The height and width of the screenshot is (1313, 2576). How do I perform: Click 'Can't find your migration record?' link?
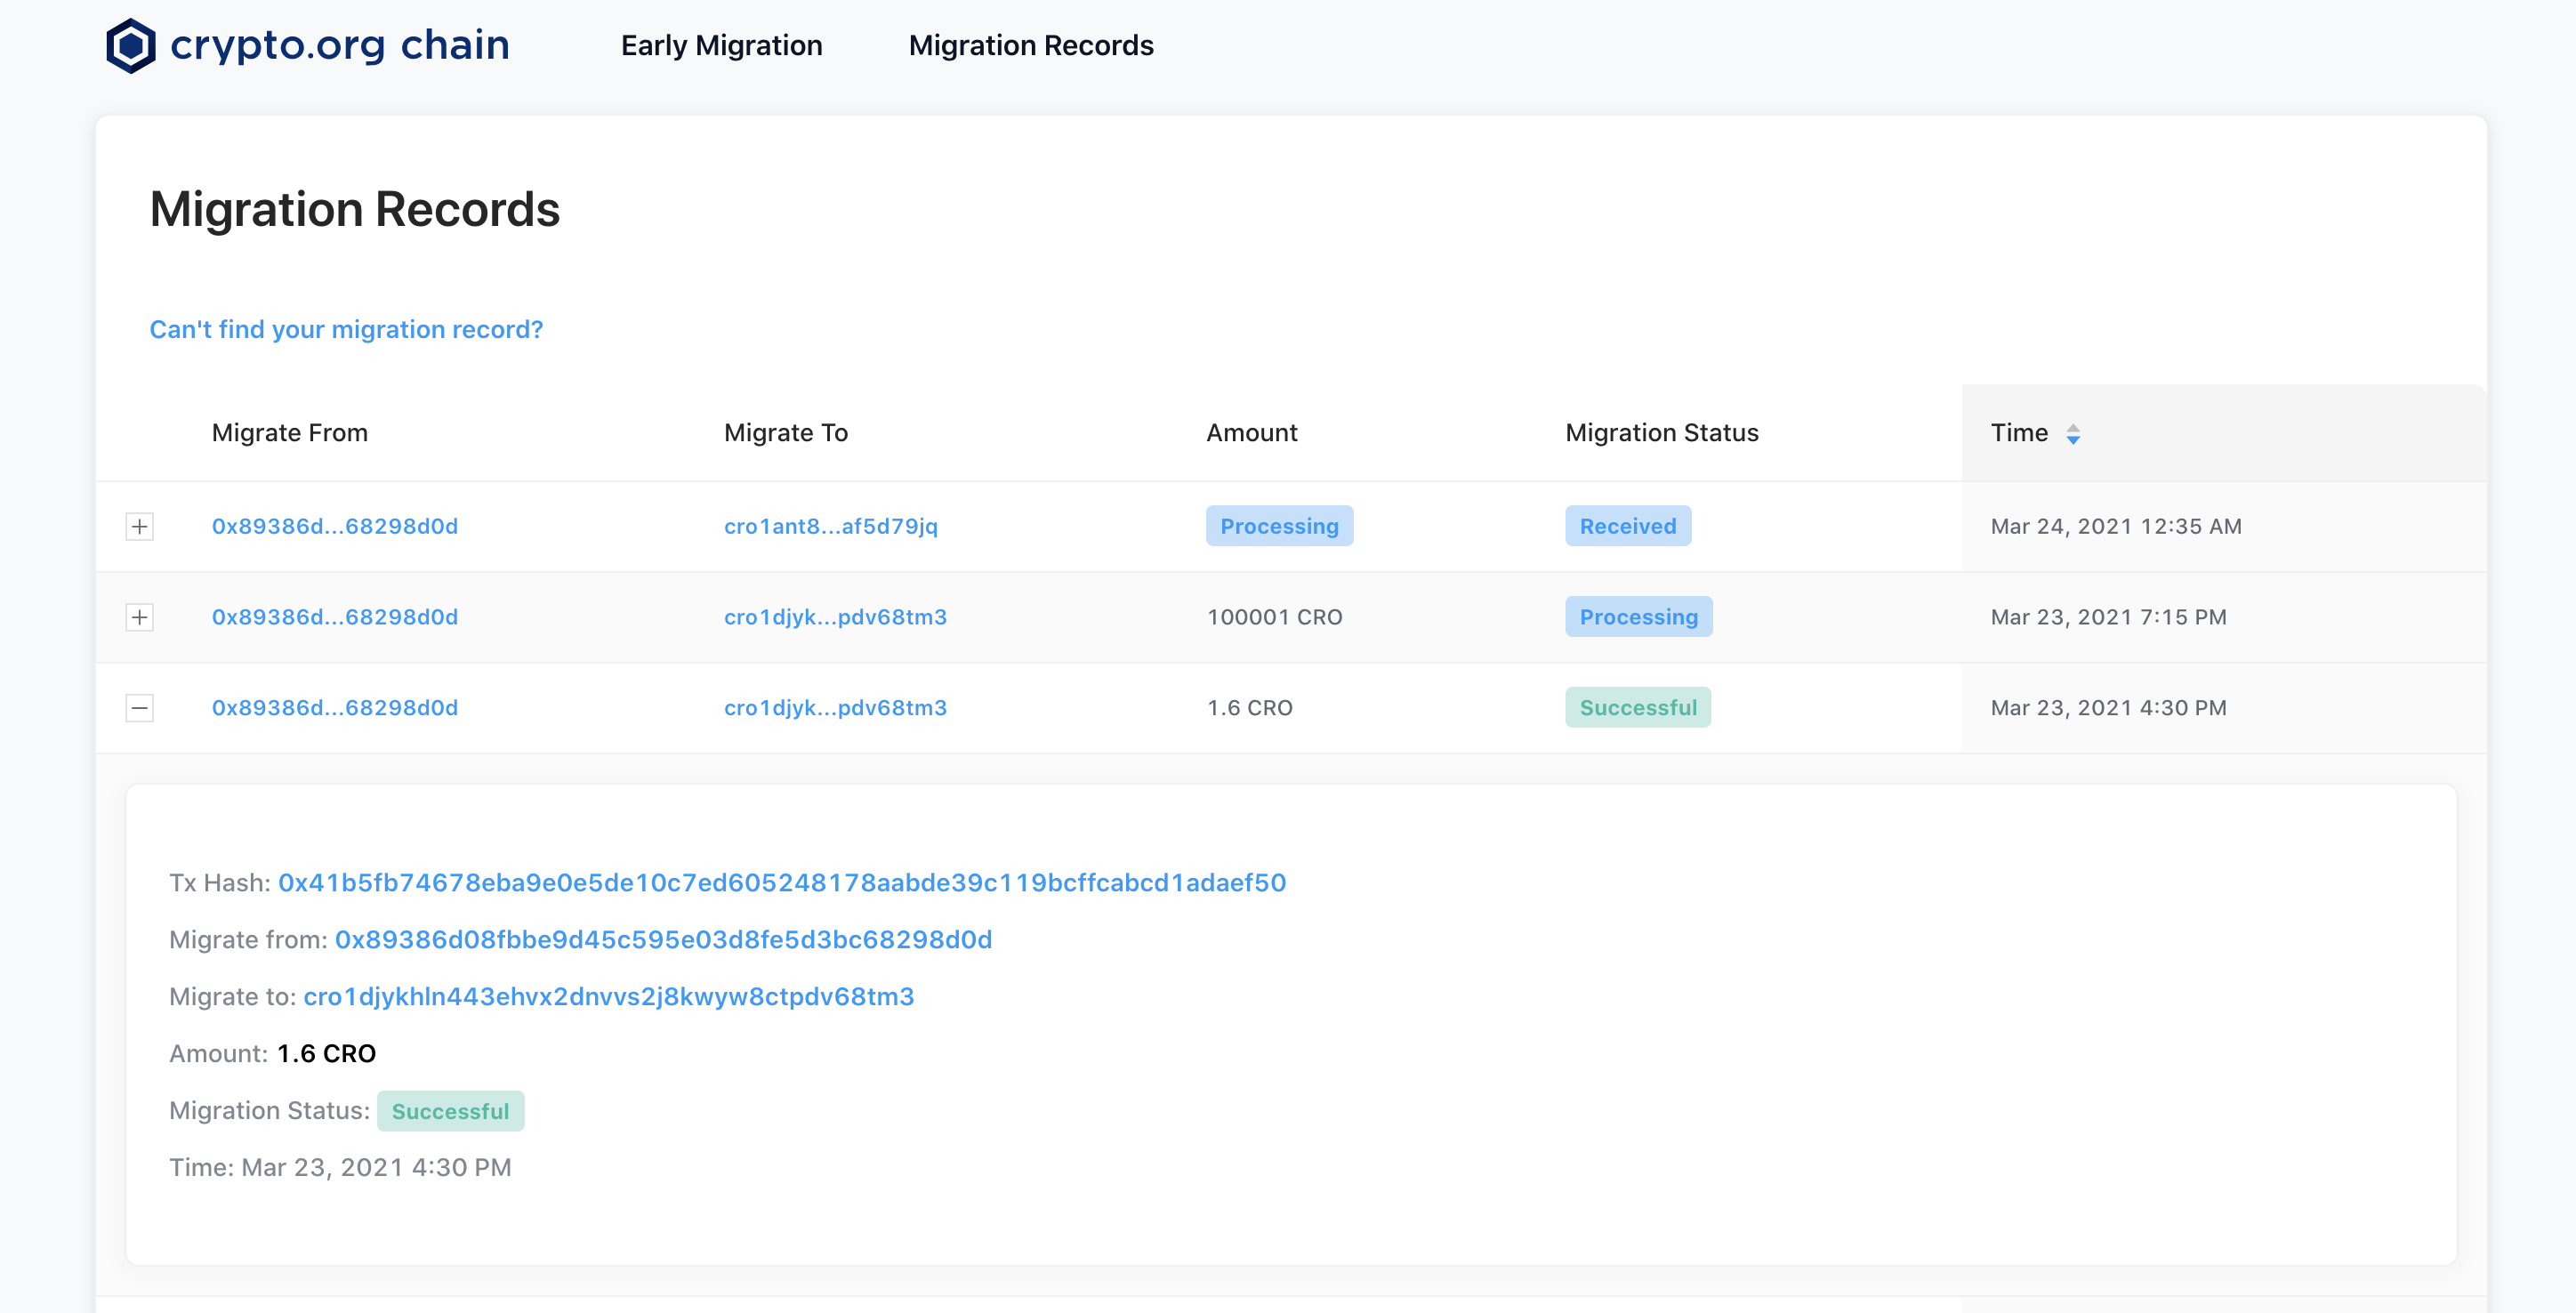[x=346, y=329]
